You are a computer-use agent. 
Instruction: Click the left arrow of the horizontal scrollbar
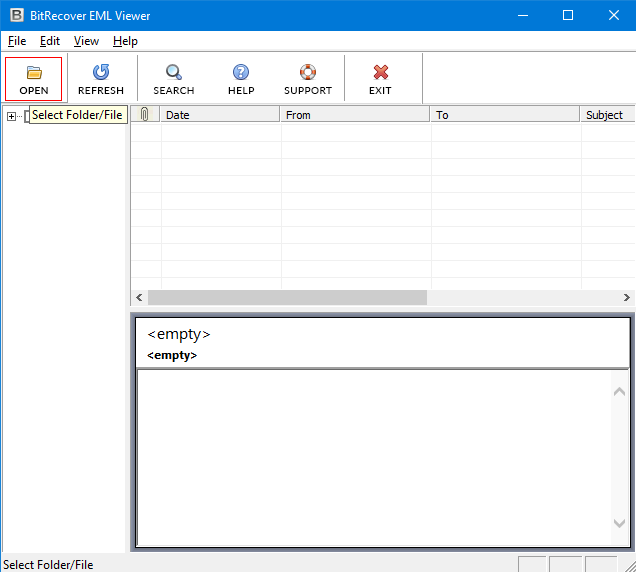click(139, 297)
